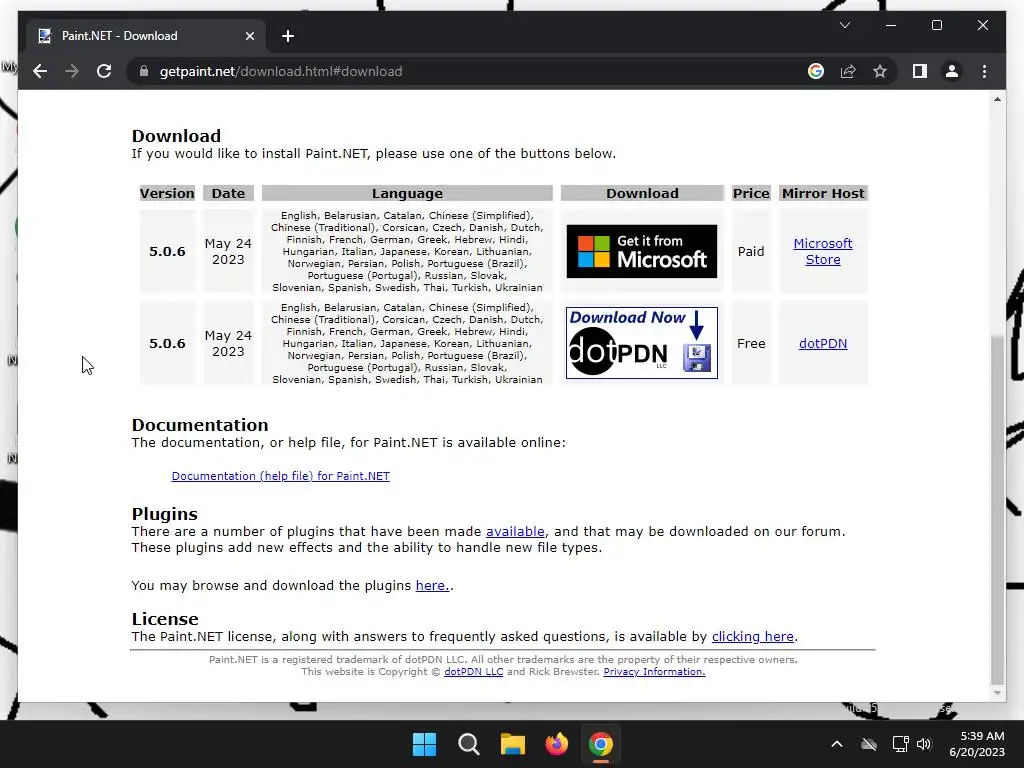Image resolution: width=1024 pixels, height=768 pixels.
Task: Close the Paint.NET - Download tab
Action: point(249,36)
